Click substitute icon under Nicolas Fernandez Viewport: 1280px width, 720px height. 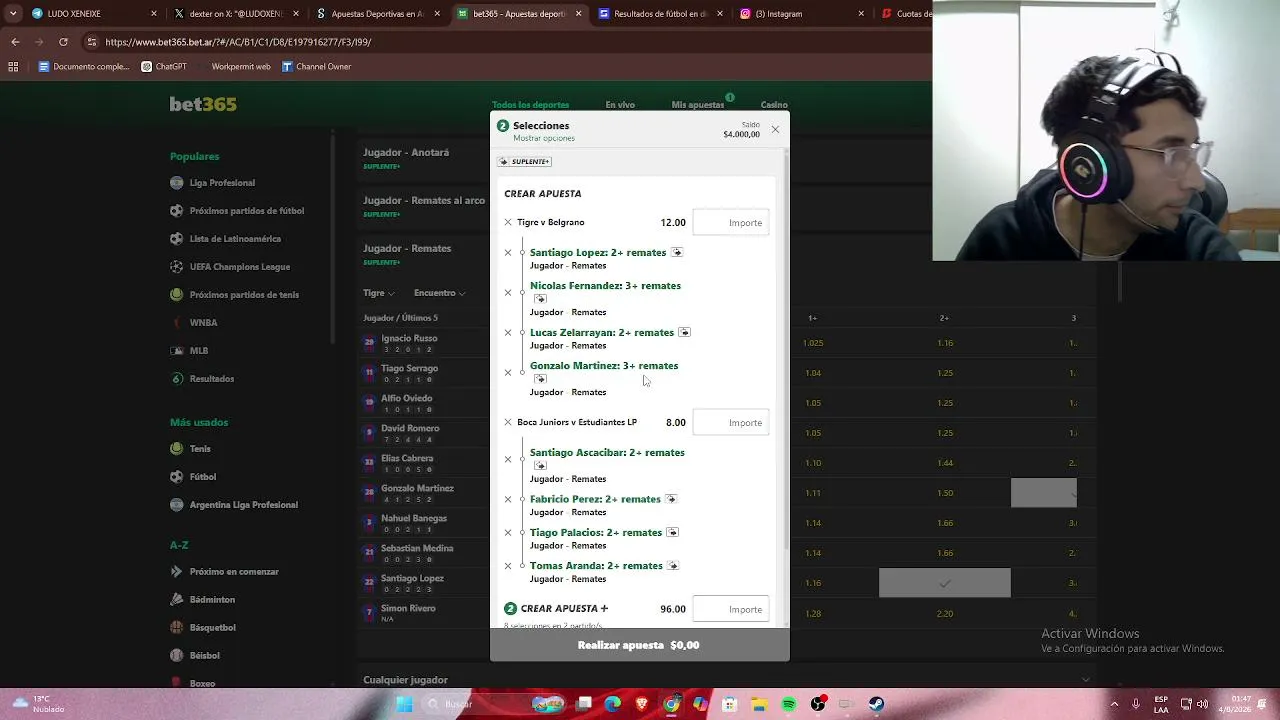(x=540, y=299)
